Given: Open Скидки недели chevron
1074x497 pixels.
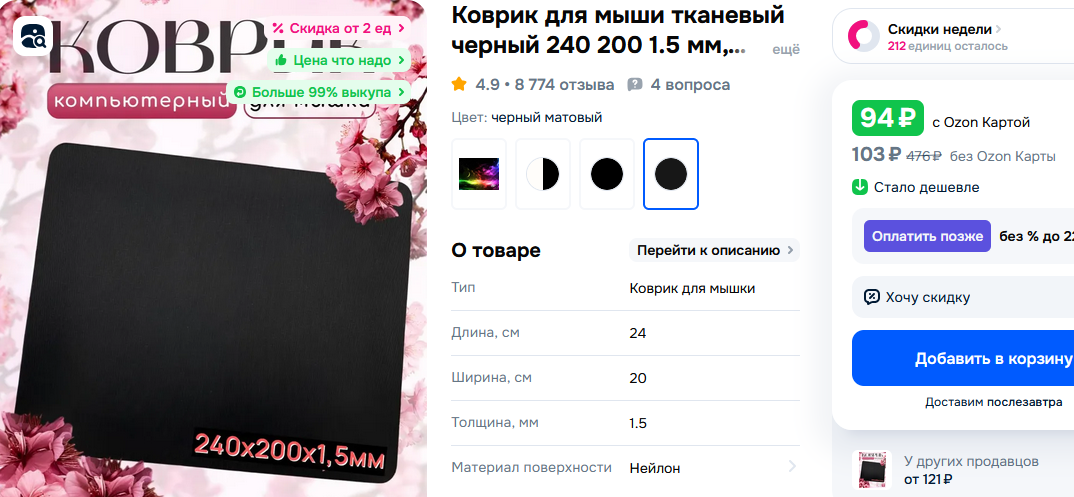Looking at the screenshot, I should click(x=998, y=29).
